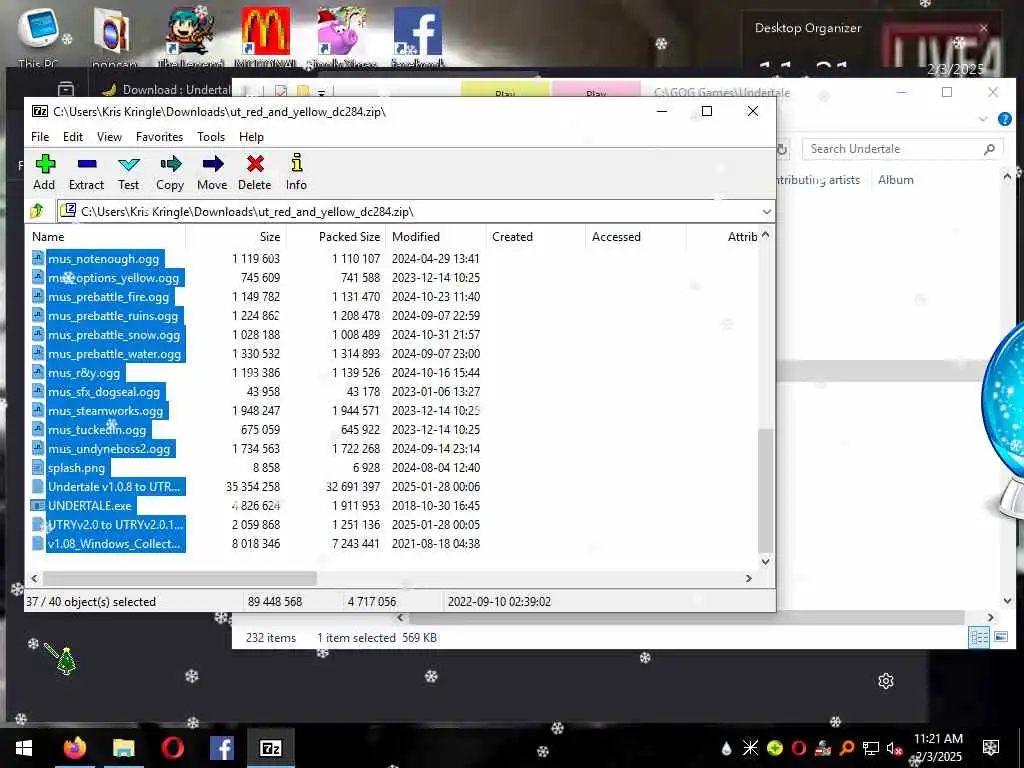Click the 7-Zip taskbar button

[270, 748]
